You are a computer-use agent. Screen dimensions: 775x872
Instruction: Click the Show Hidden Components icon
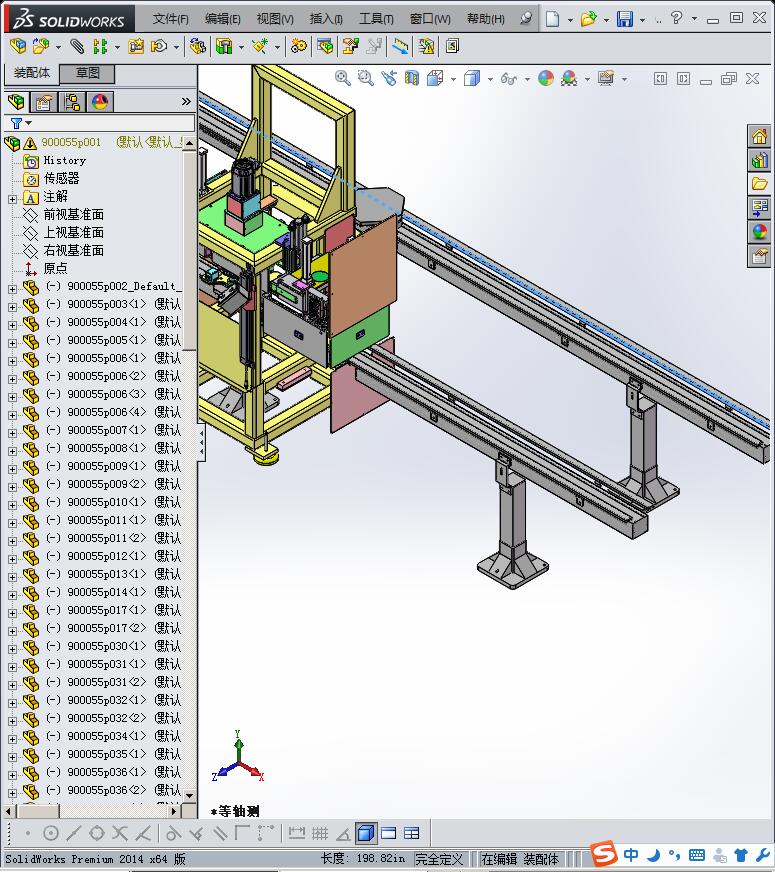click(x=198, y=46)
